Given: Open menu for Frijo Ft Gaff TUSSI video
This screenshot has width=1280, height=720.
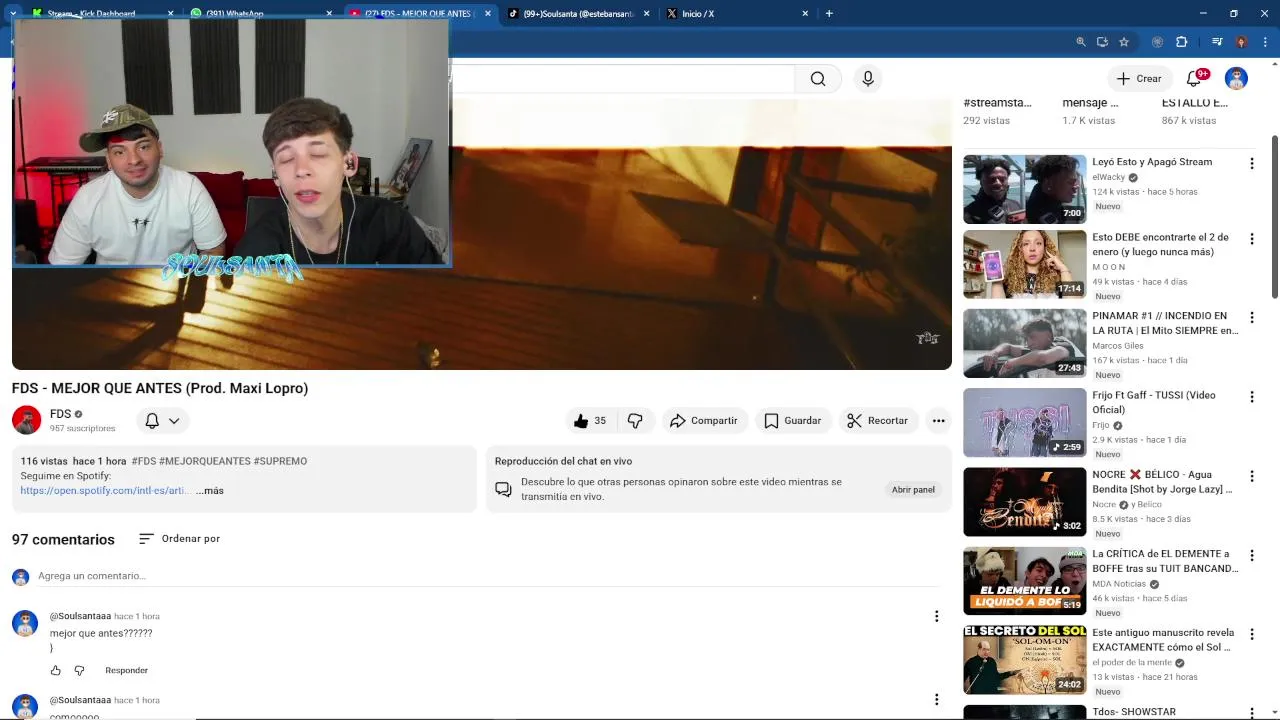Looking at the screenshot, I should click(x=1251, y=397).
